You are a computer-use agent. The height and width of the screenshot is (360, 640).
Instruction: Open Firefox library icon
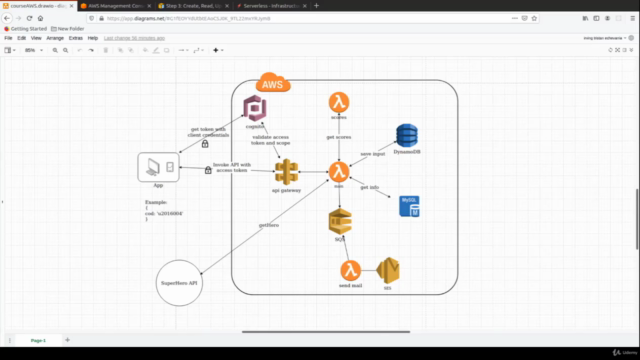585,18
